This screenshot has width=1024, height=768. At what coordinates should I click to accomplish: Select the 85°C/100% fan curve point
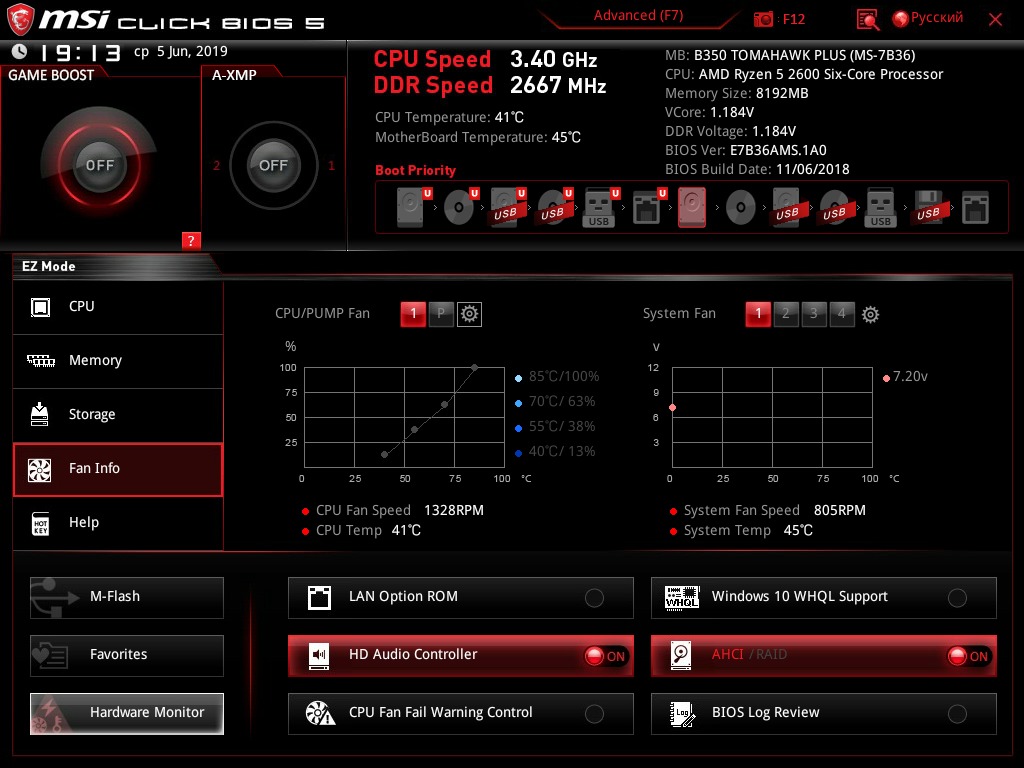click(x=475, y=368)
